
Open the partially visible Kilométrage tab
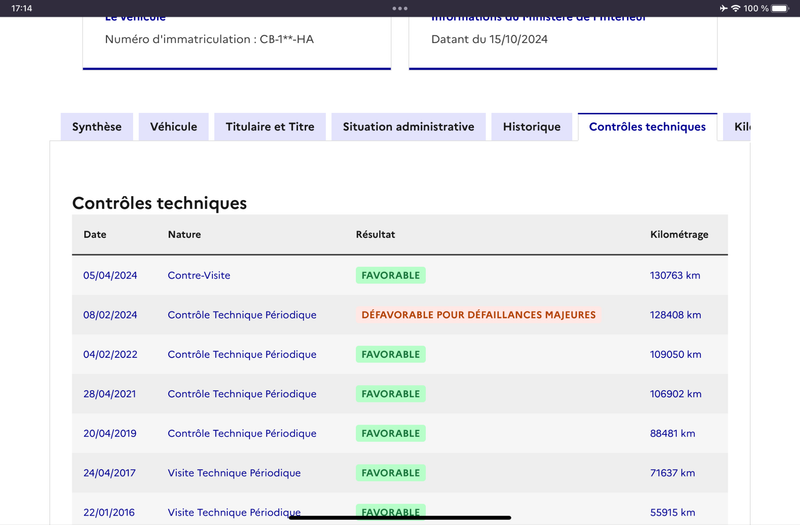point(737,127)
